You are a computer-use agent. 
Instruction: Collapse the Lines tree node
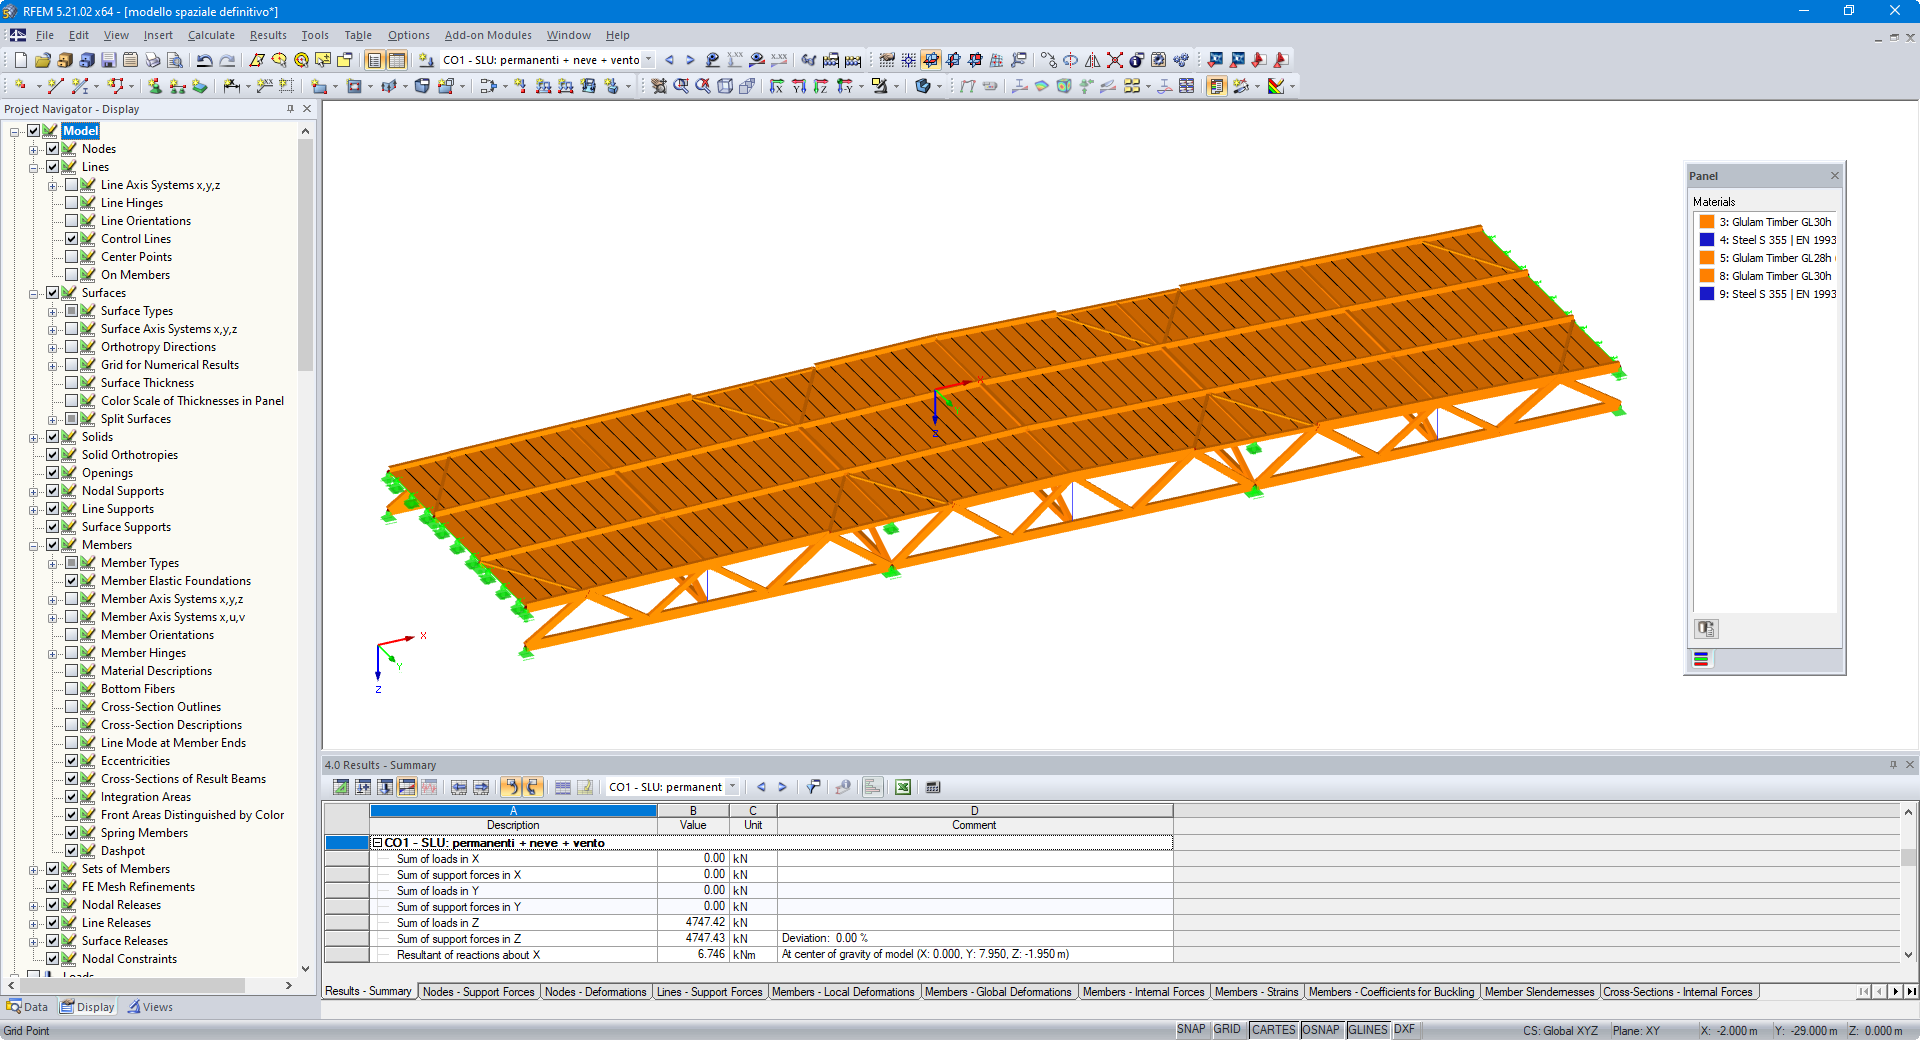34,167
